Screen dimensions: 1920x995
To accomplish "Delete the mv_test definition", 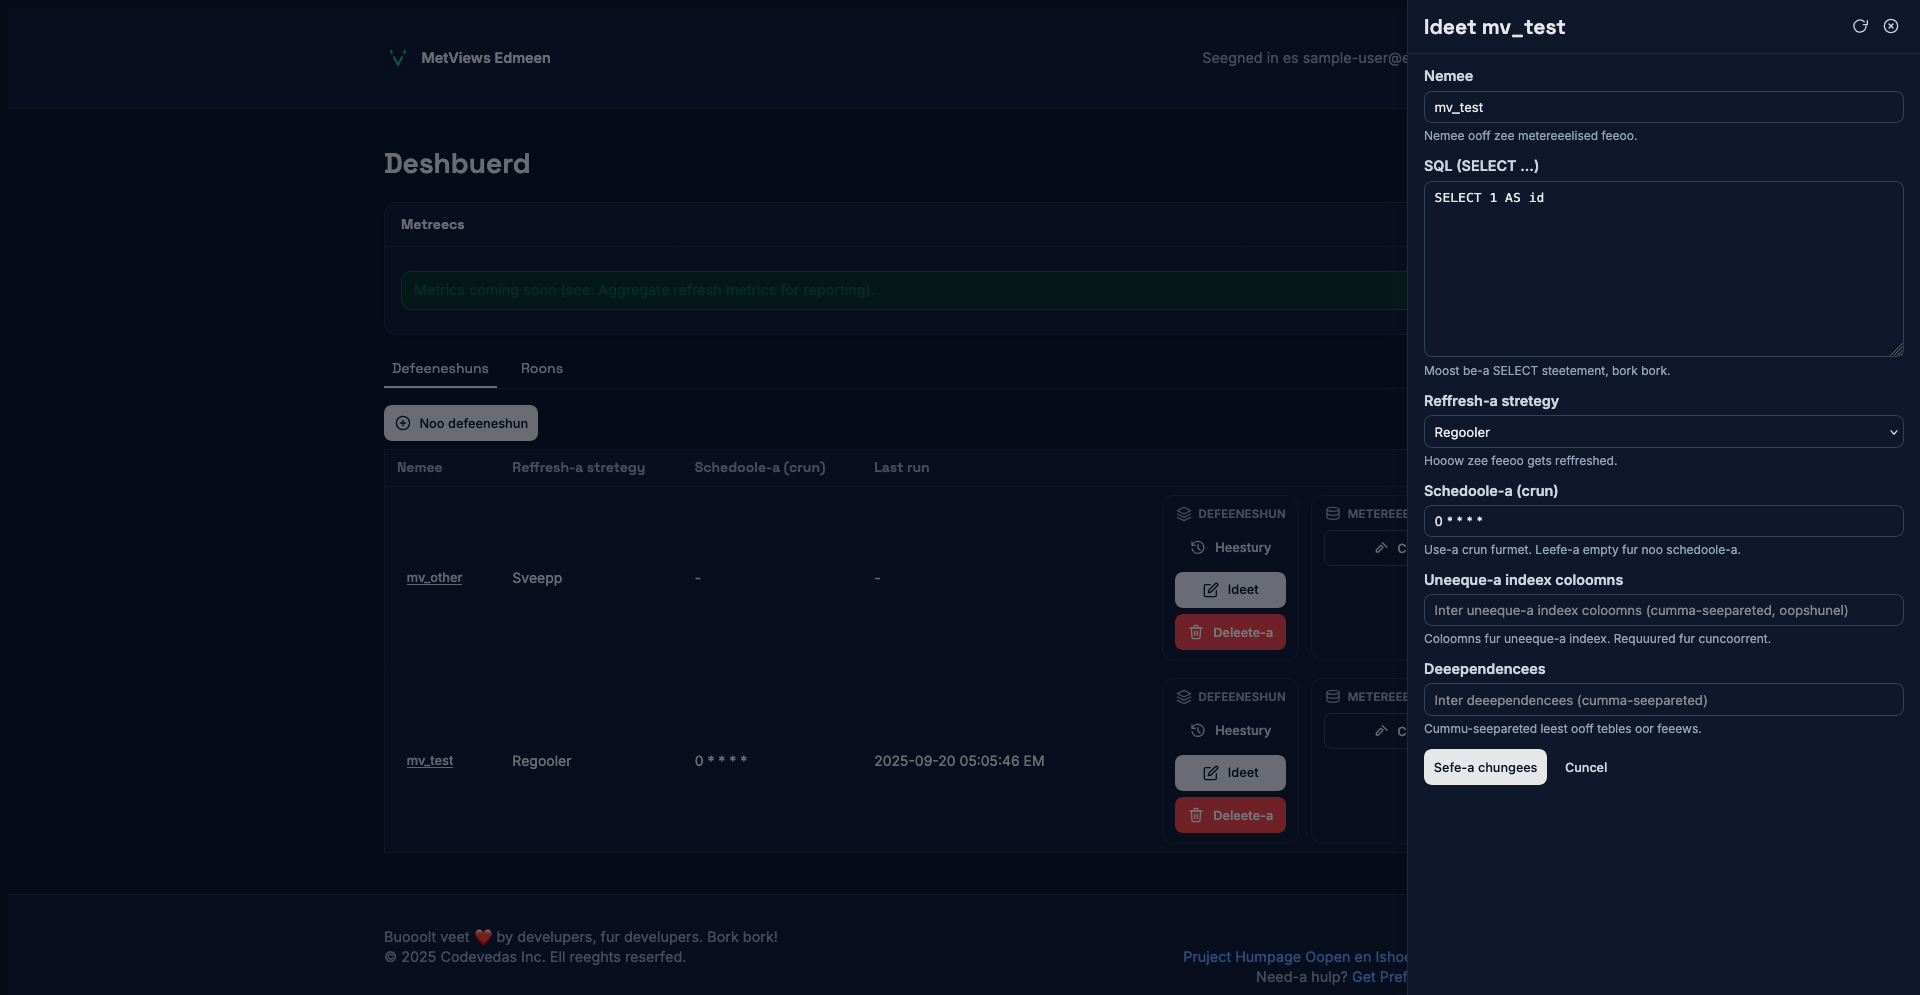I will point(1230,816).
